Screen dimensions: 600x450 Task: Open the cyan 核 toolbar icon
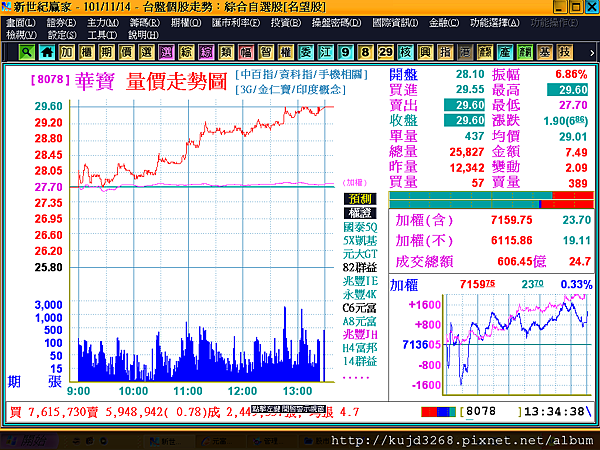point(405,52)
